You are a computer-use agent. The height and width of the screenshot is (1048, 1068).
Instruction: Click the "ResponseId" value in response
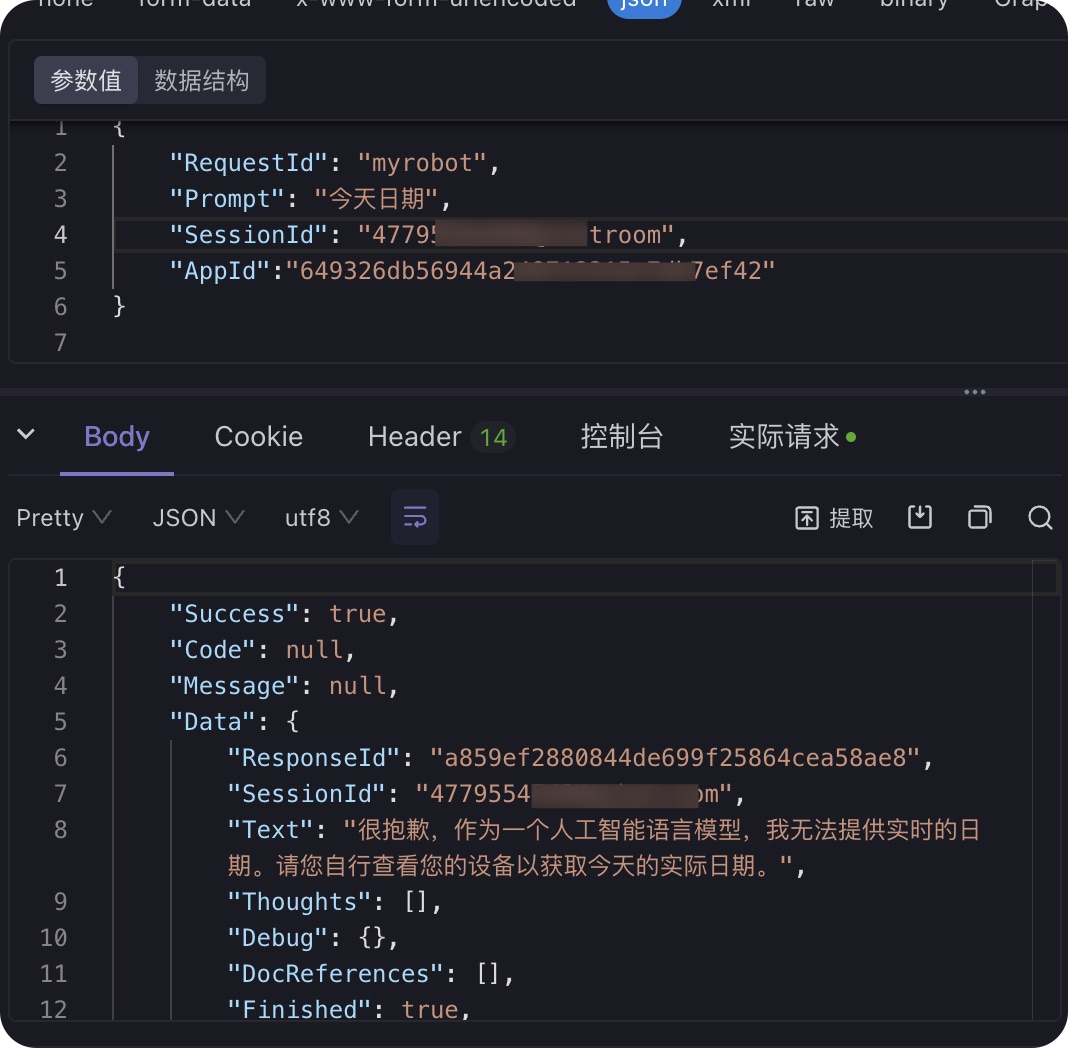click(675, 758)
